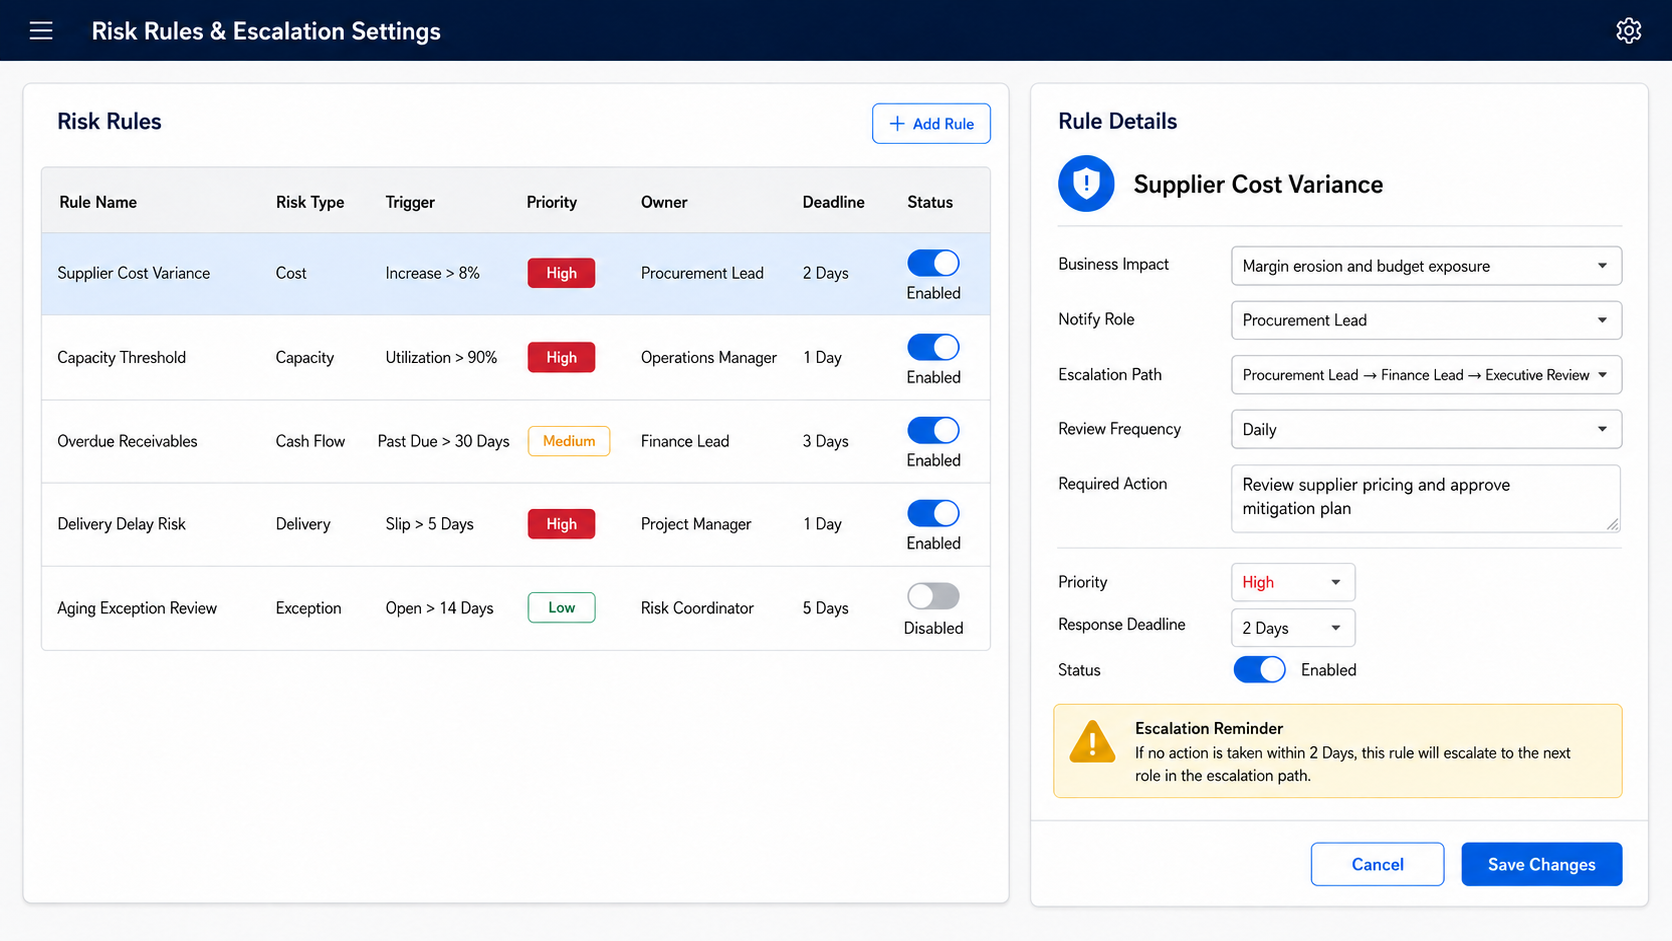Screen dimensions: 1672x941
Task: Click the Open > 14 Days trigger
Action: 440,608
